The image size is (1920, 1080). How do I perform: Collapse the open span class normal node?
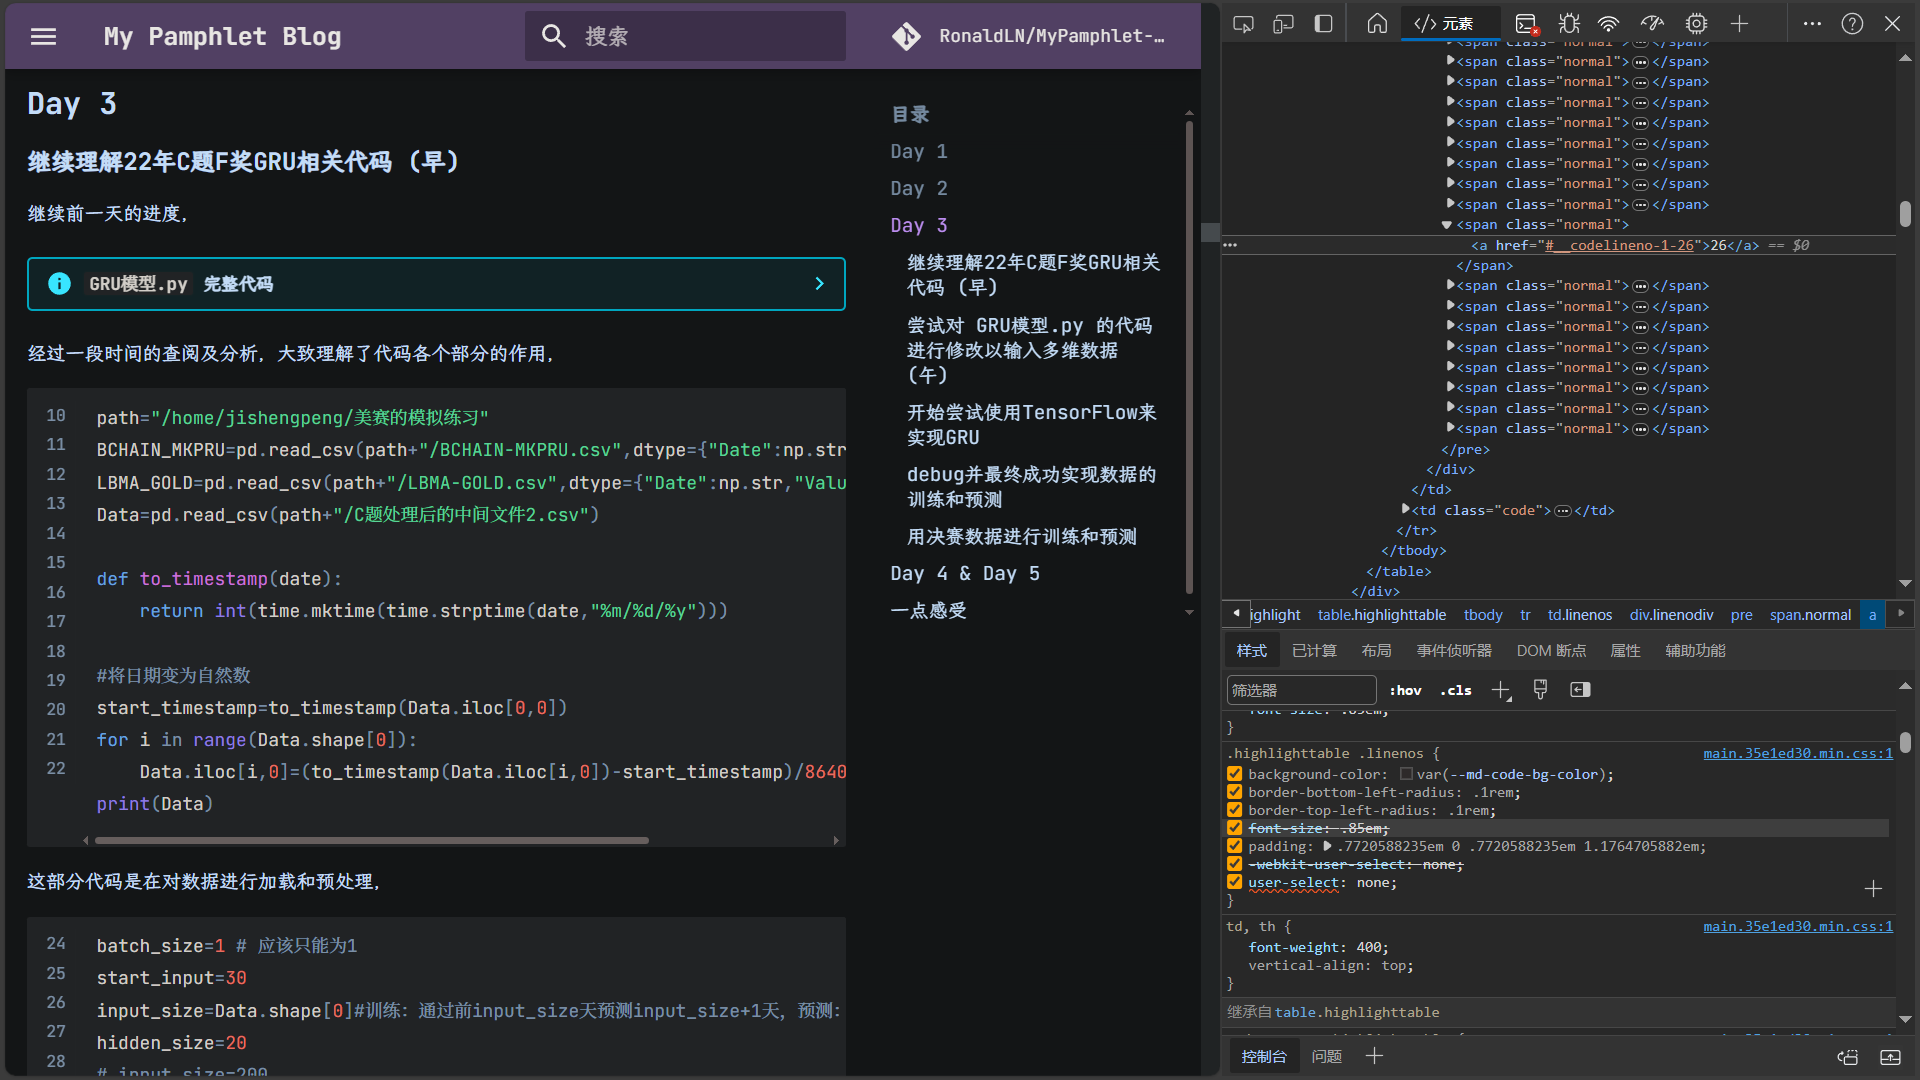pos(1446,225)
